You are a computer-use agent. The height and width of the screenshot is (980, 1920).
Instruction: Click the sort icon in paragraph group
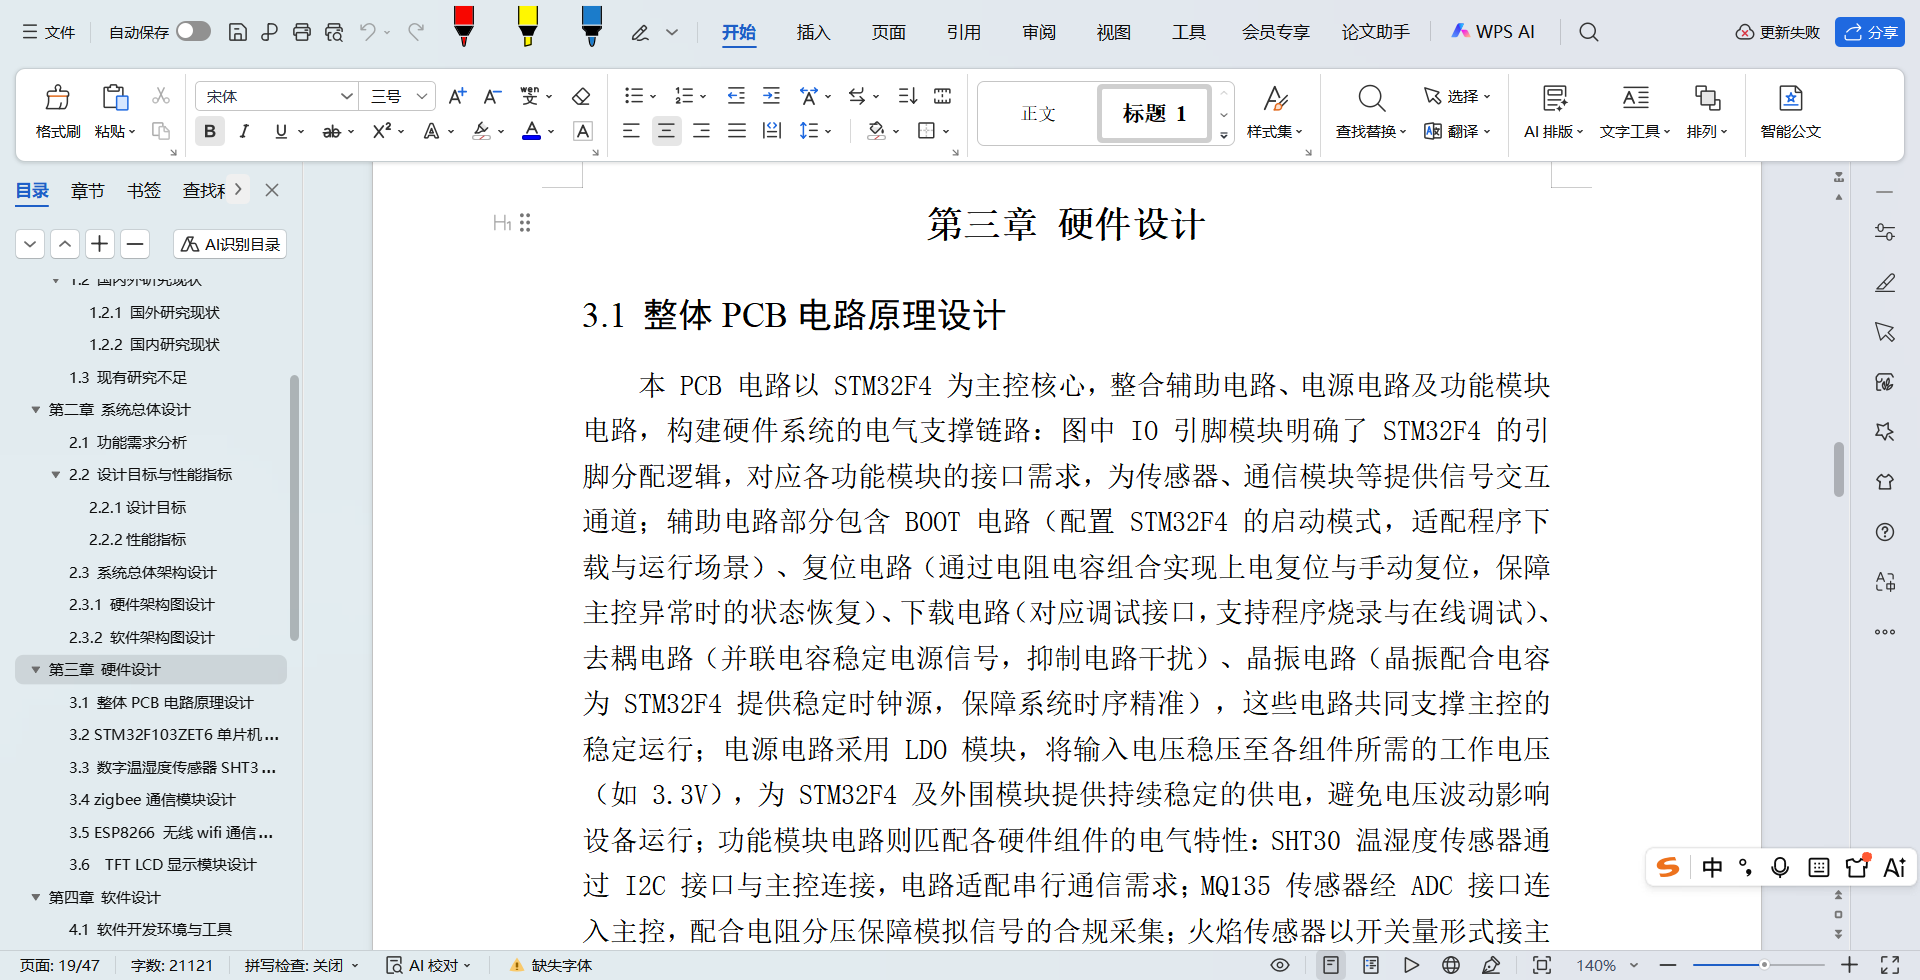click(907, 96)
